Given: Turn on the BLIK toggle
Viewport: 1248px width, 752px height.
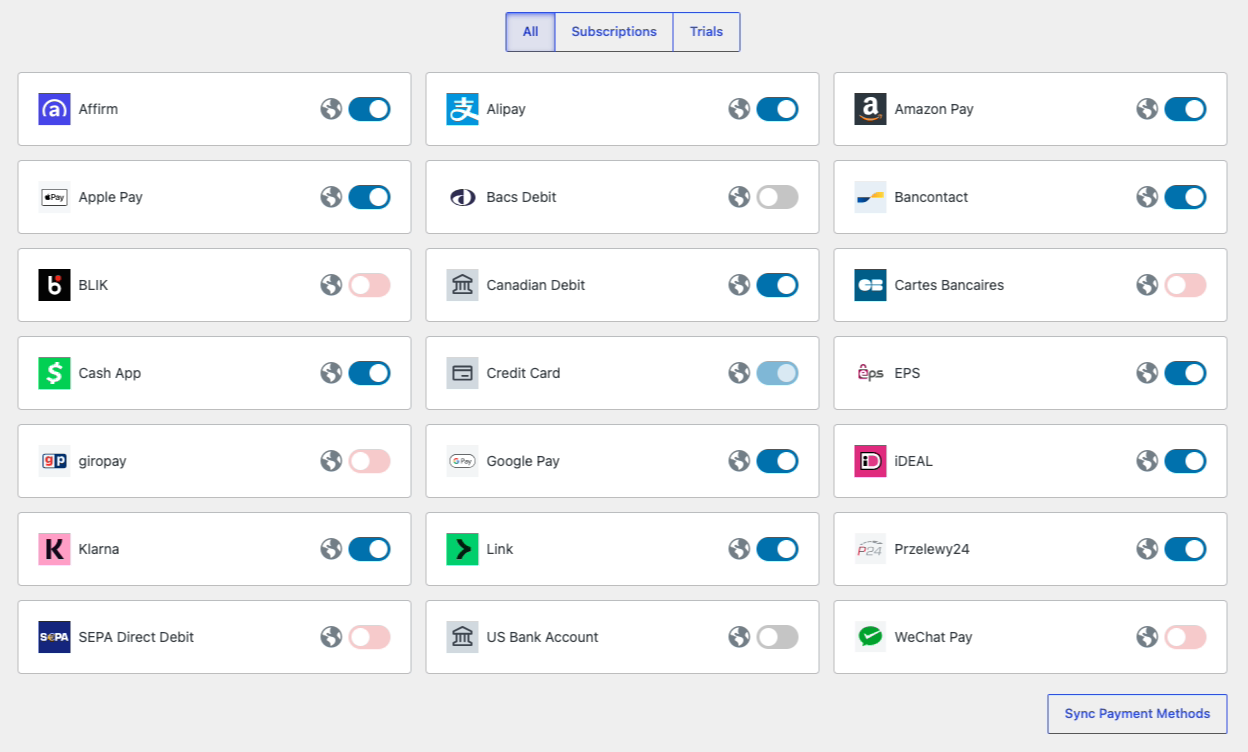Looking at the screenshot, I should (x=369, y=285).
